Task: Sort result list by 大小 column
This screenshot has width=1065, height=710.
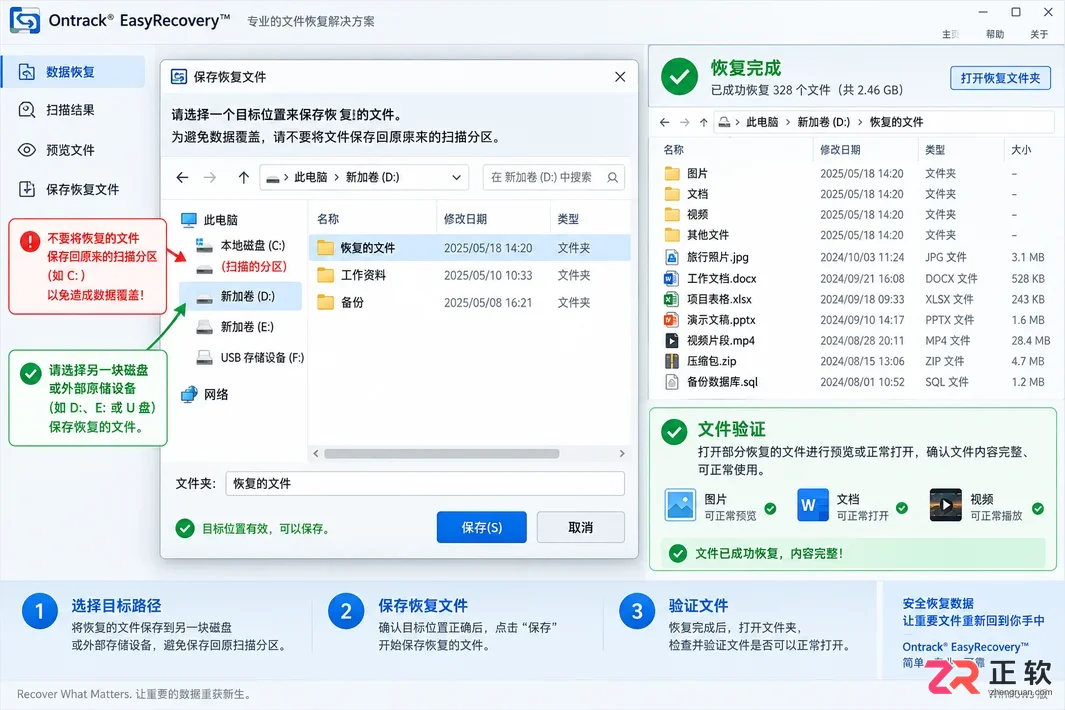Action: point(1021,149)
